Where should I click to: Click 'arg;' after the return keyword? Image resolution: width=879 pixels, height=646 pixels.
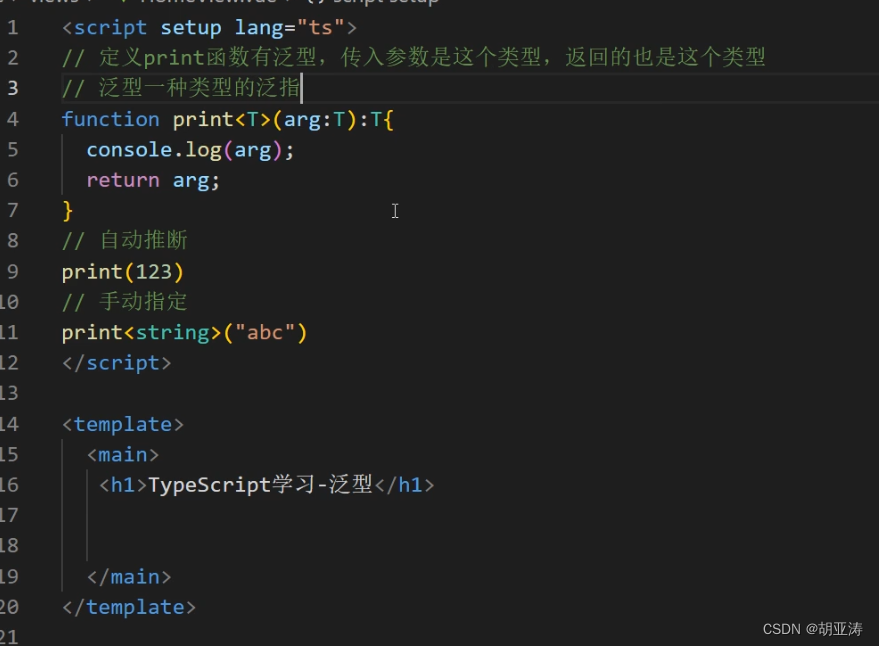point(196,181)
